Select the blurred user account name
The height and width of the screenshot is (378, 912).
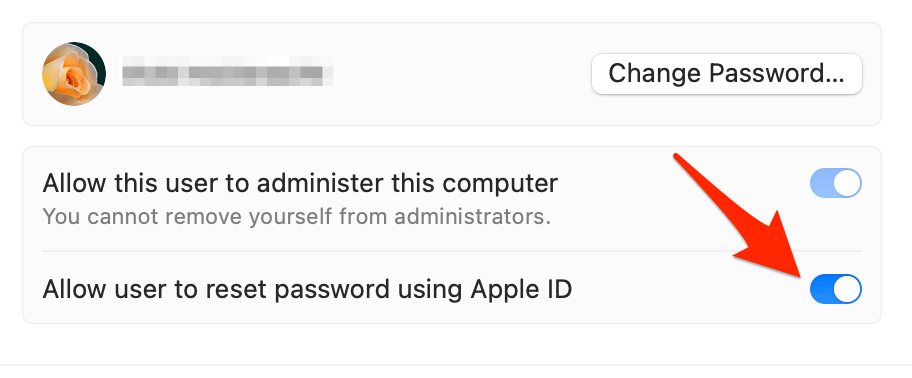[x=227, y=74]
